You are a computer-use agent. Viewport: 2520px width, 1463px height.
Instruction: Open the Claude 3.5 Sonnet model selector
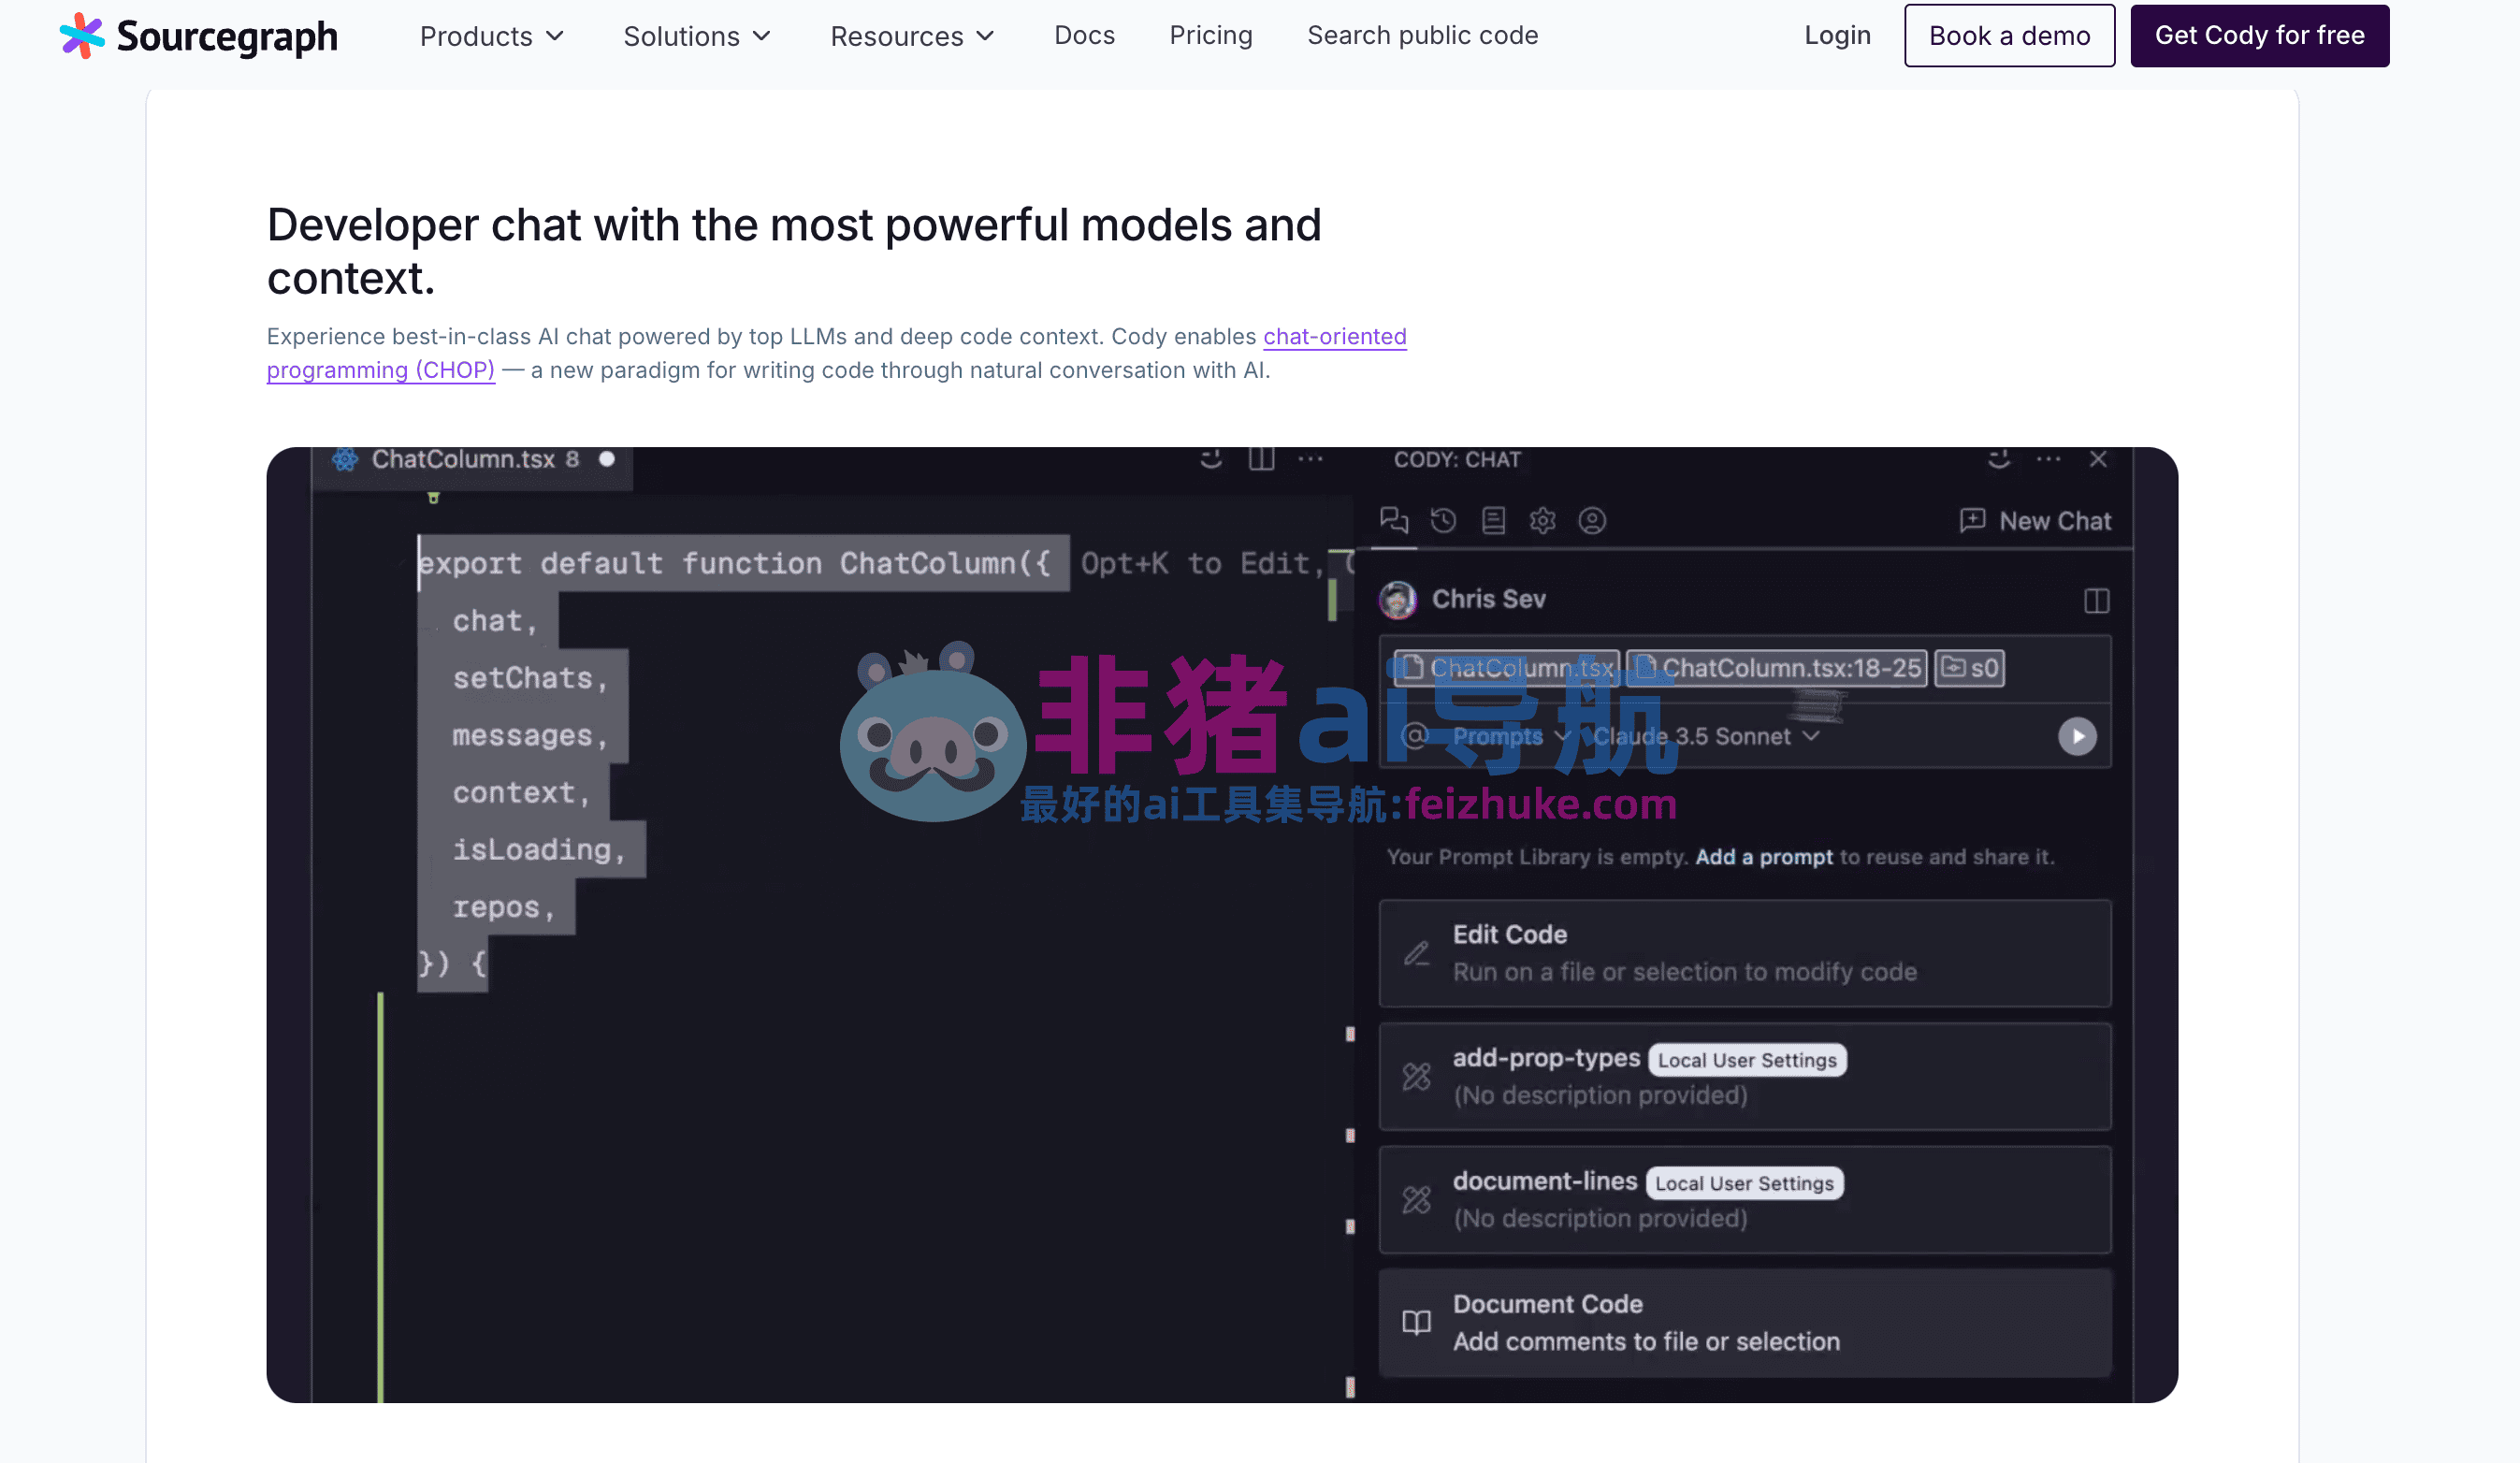pos(1704,737)
